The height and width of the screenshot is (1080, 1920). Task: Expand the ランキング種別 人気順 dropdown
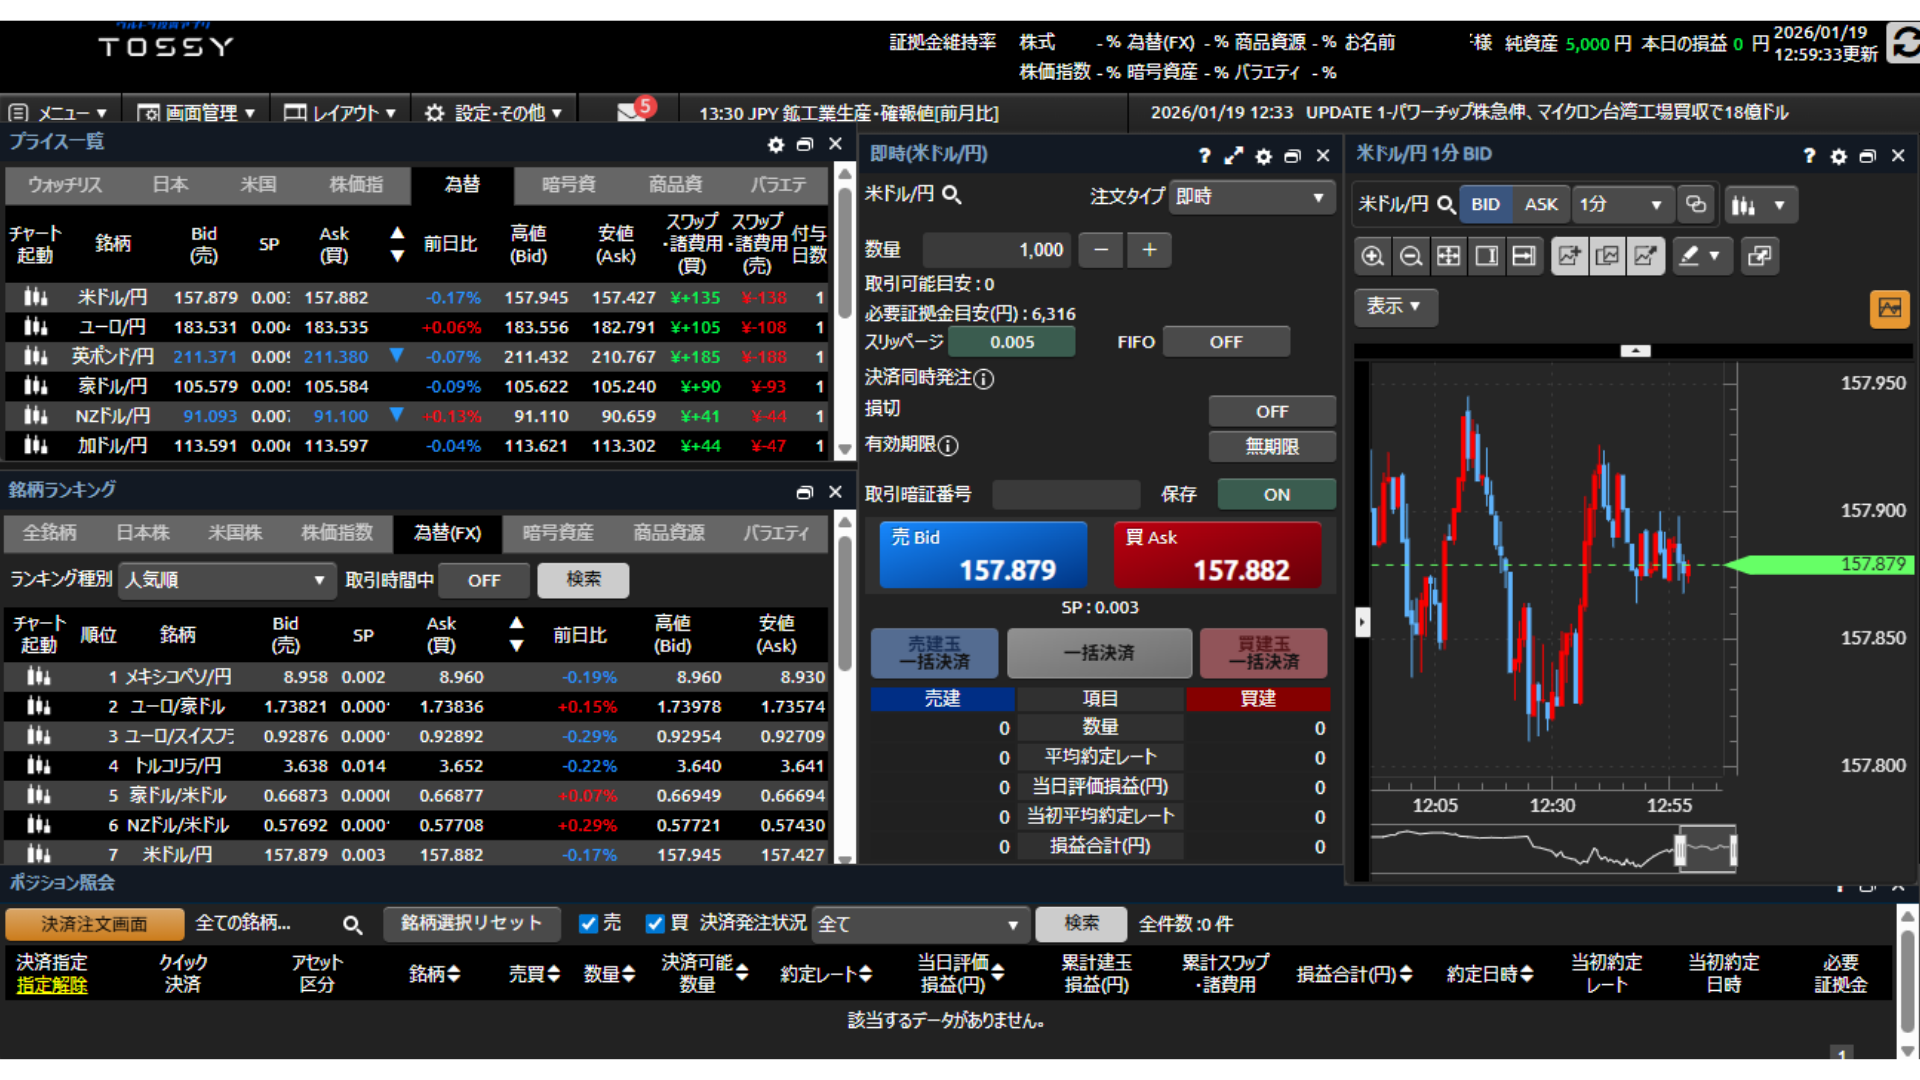[x=226, y=580]
